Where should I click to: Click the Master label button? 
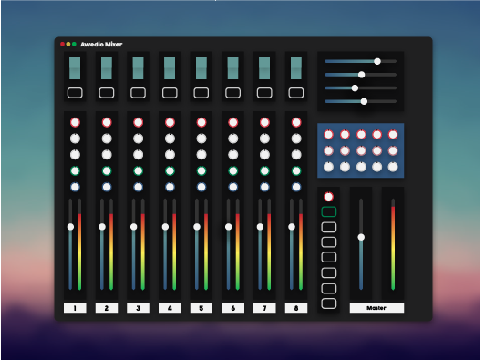(x=377, y=308)
